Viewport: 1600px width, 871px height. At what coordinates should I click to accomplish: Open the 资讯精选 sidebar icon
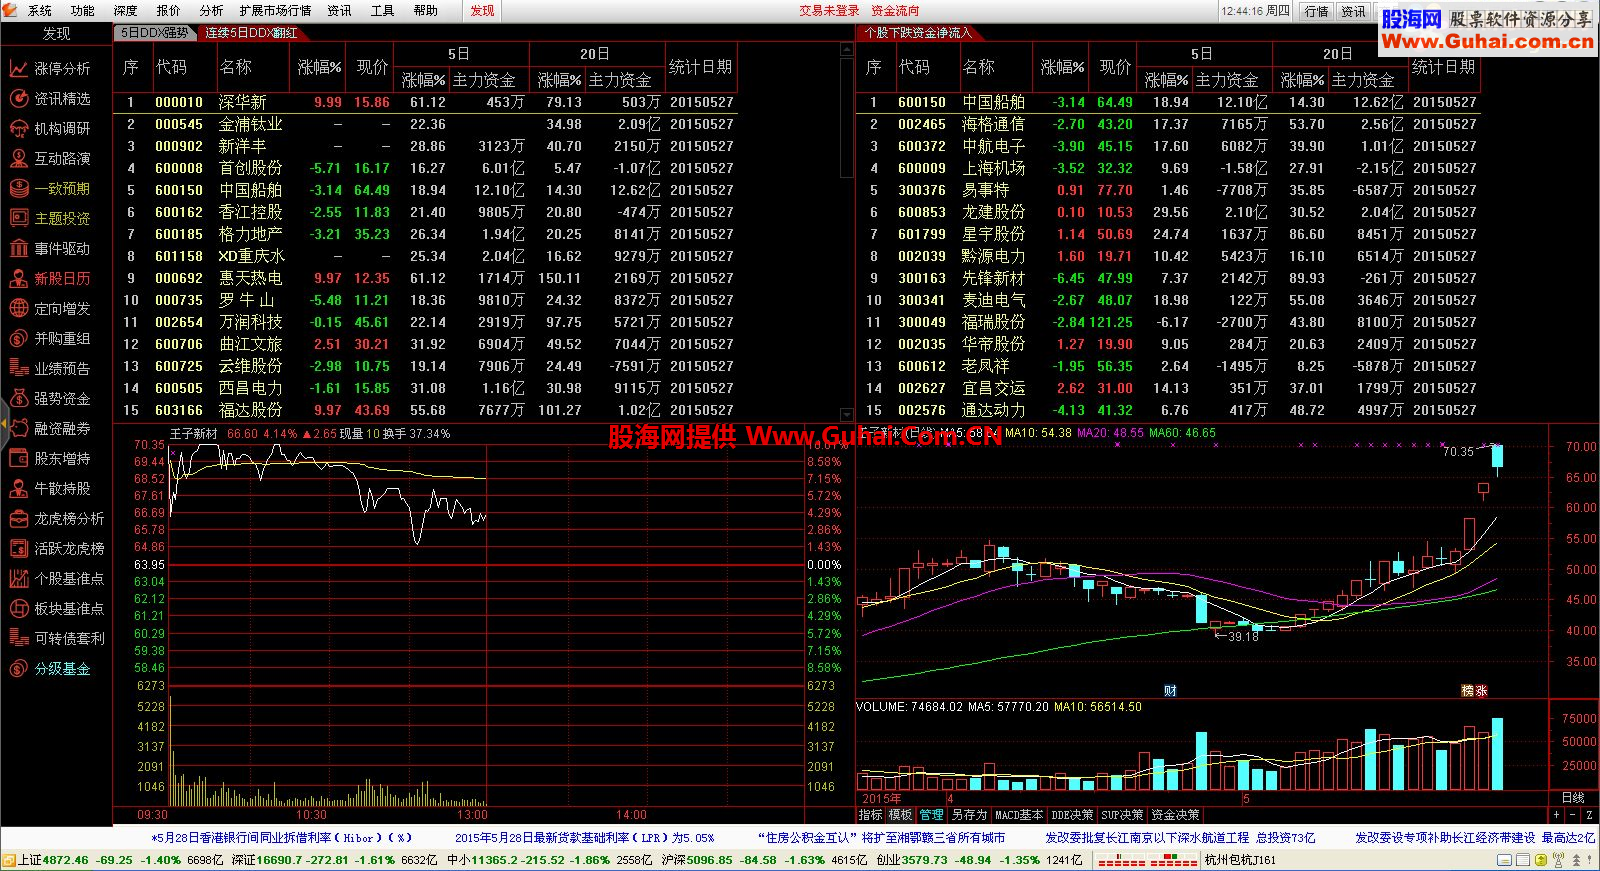(18, 98)
